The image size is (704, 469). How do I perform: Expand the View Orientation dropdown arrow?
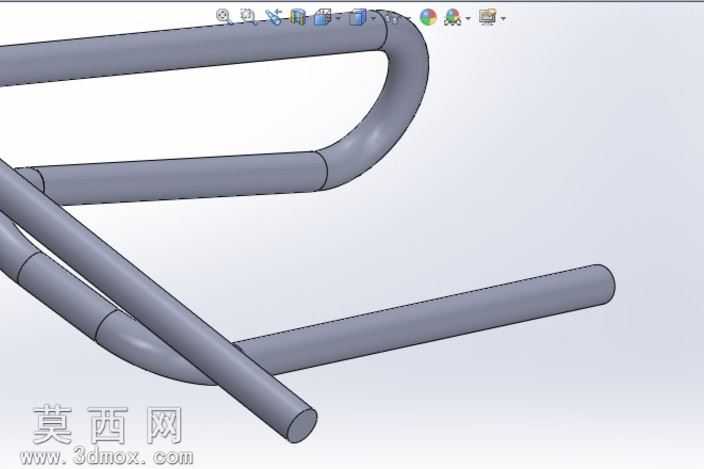338,18
